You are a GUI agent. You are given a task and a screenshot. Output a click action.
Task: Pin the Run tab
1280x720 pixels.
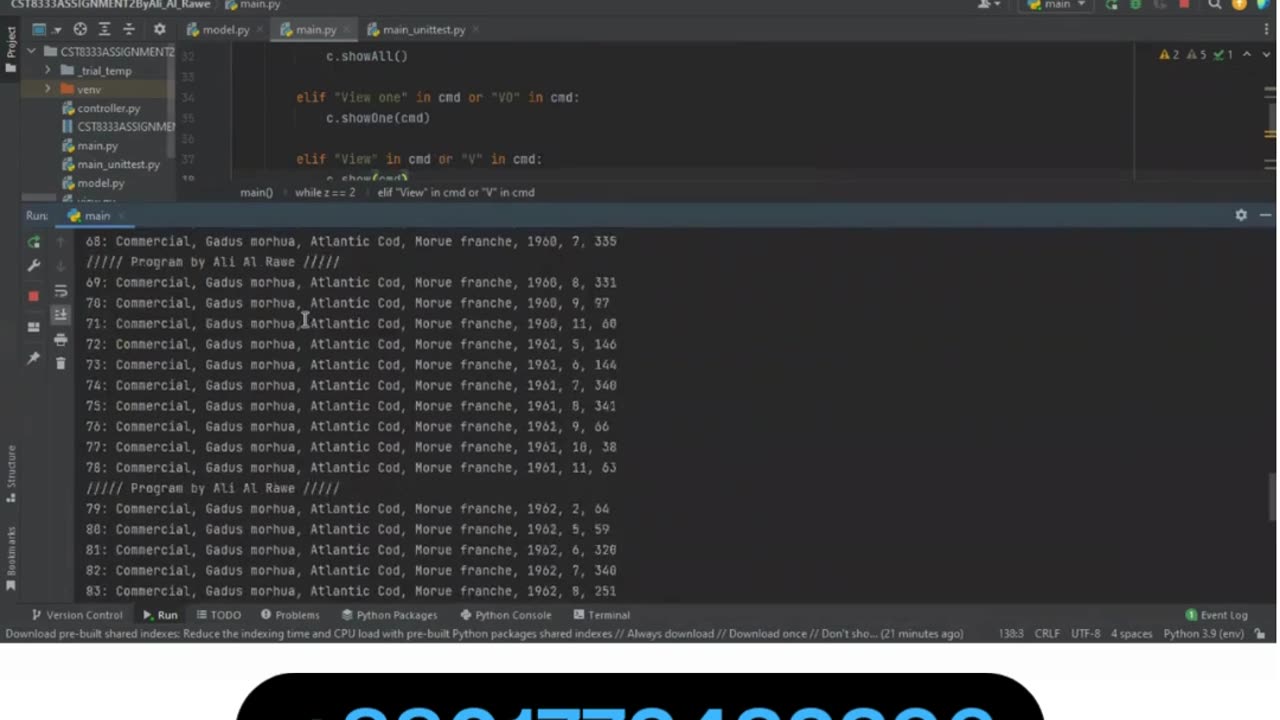(34, 358)
